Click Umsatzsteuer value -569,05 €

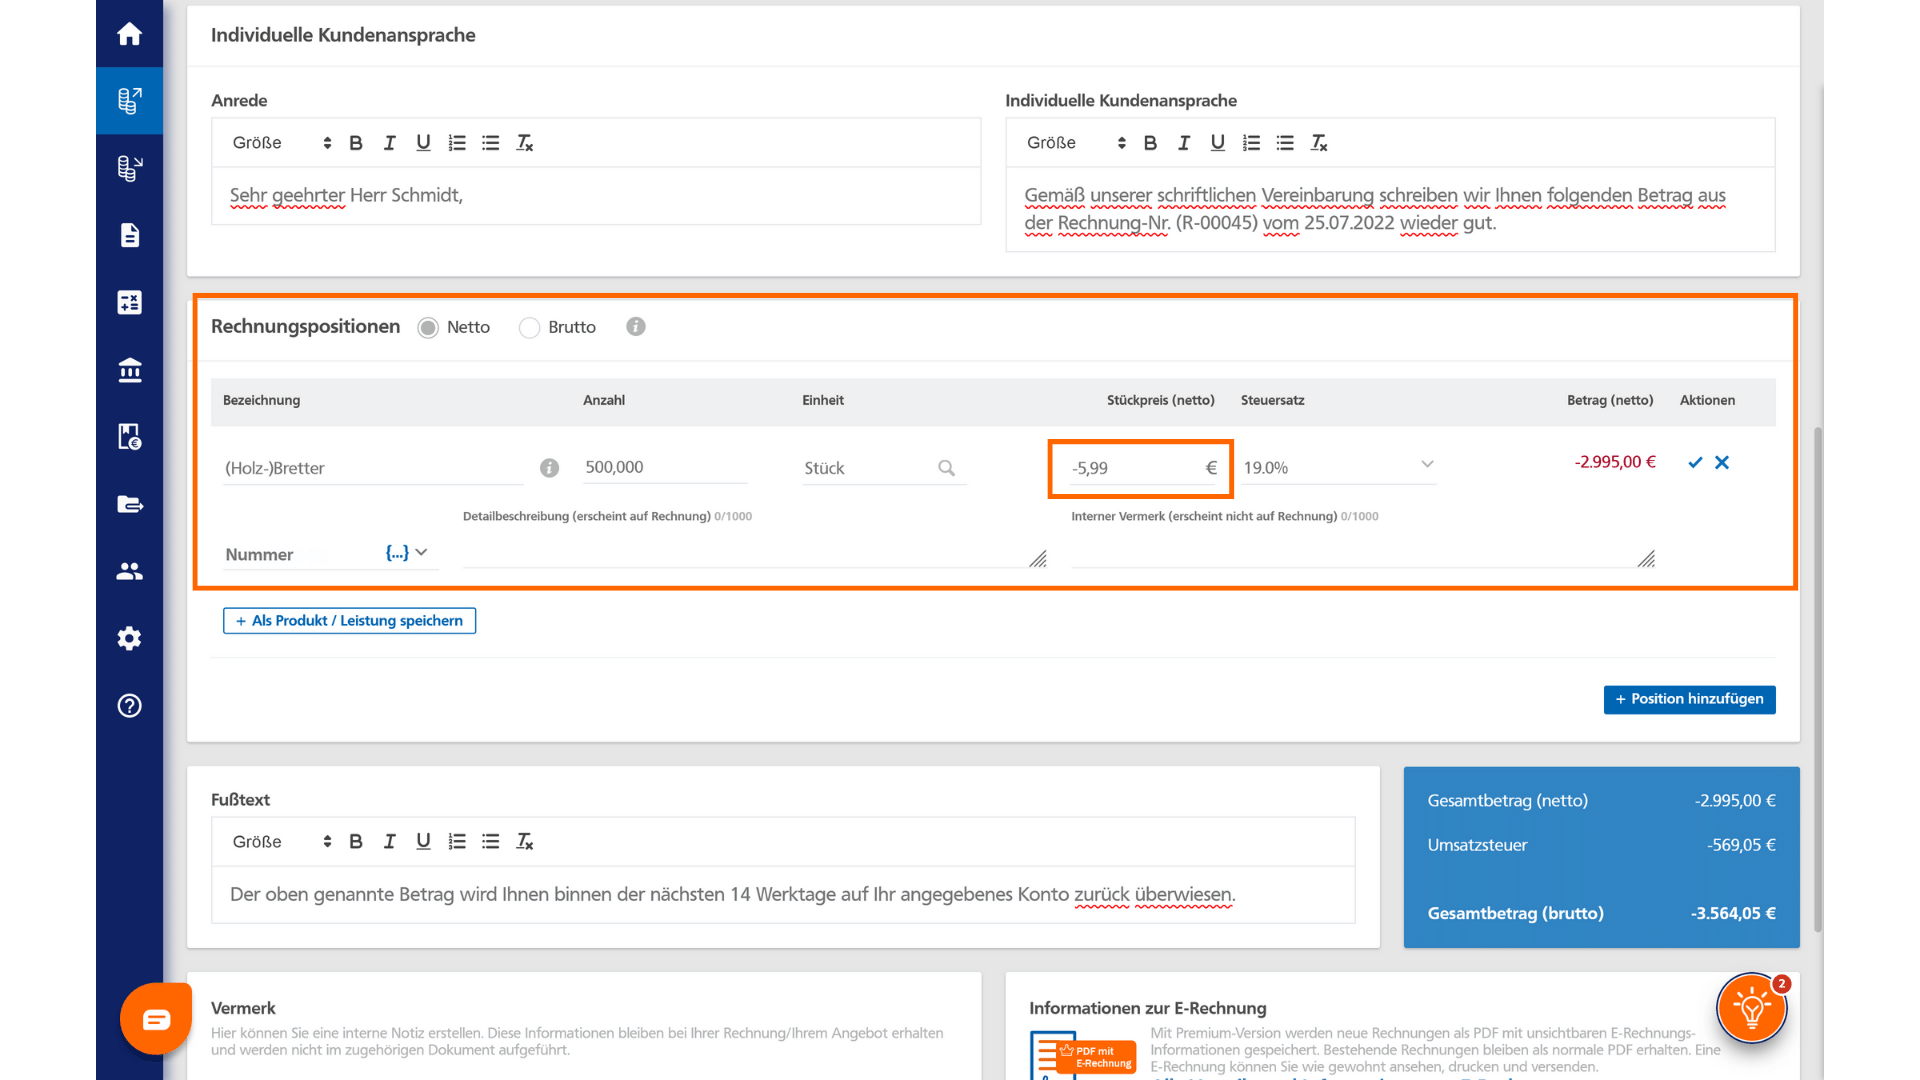pos(1741,845)
